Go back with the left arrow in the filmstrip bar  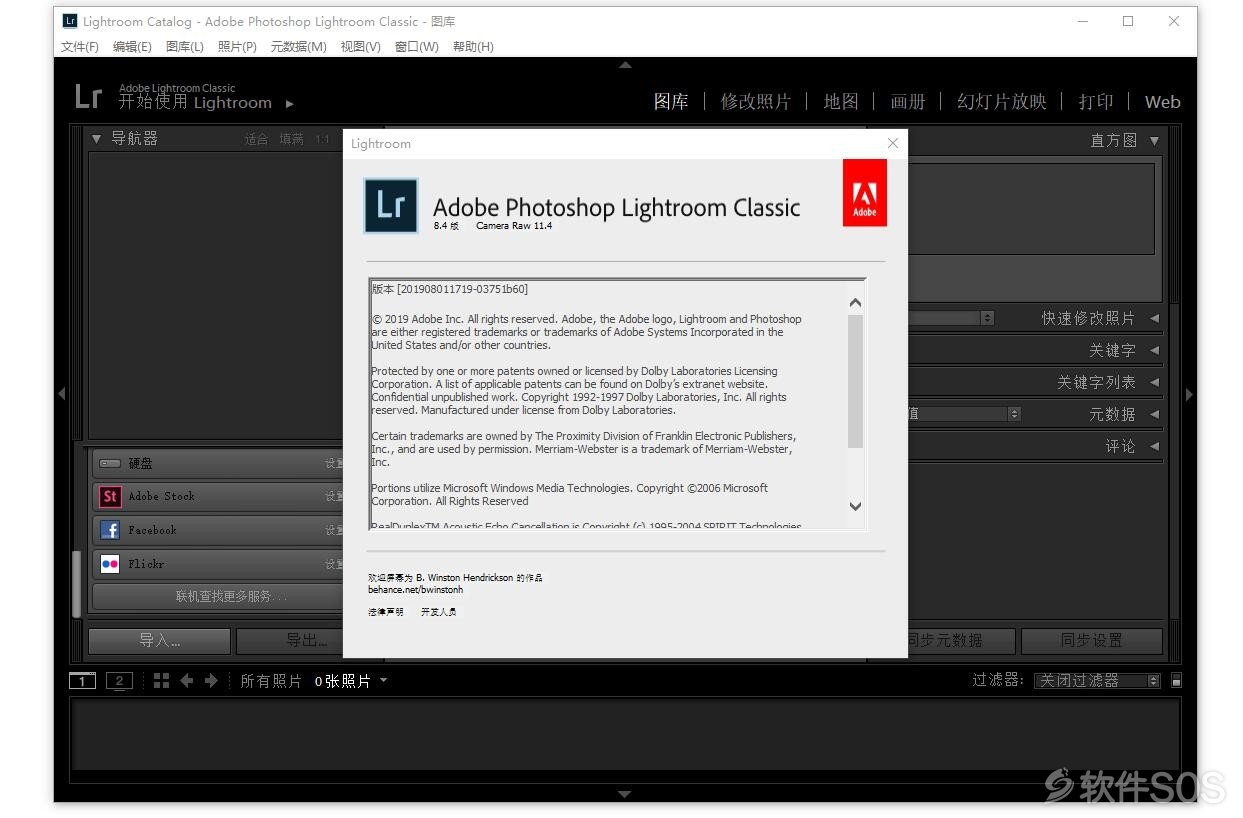186,681
